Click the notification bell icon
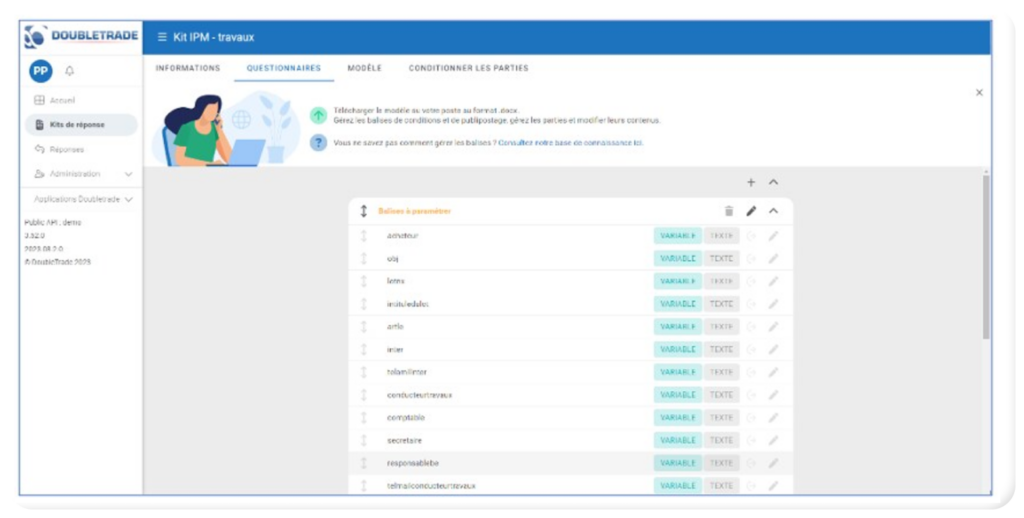The width and height of the screenshot is (1024, 518). 70,71
